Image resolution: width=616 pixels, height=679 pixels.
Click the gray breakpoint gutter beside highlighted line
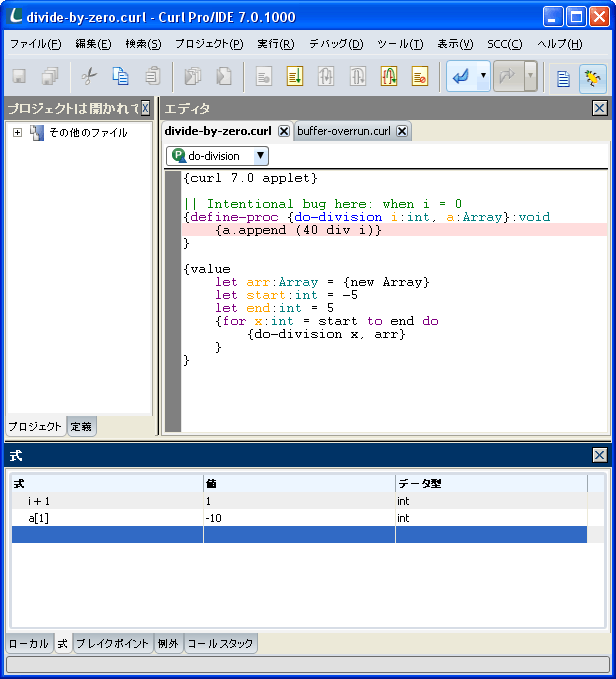tap(173, 230)
